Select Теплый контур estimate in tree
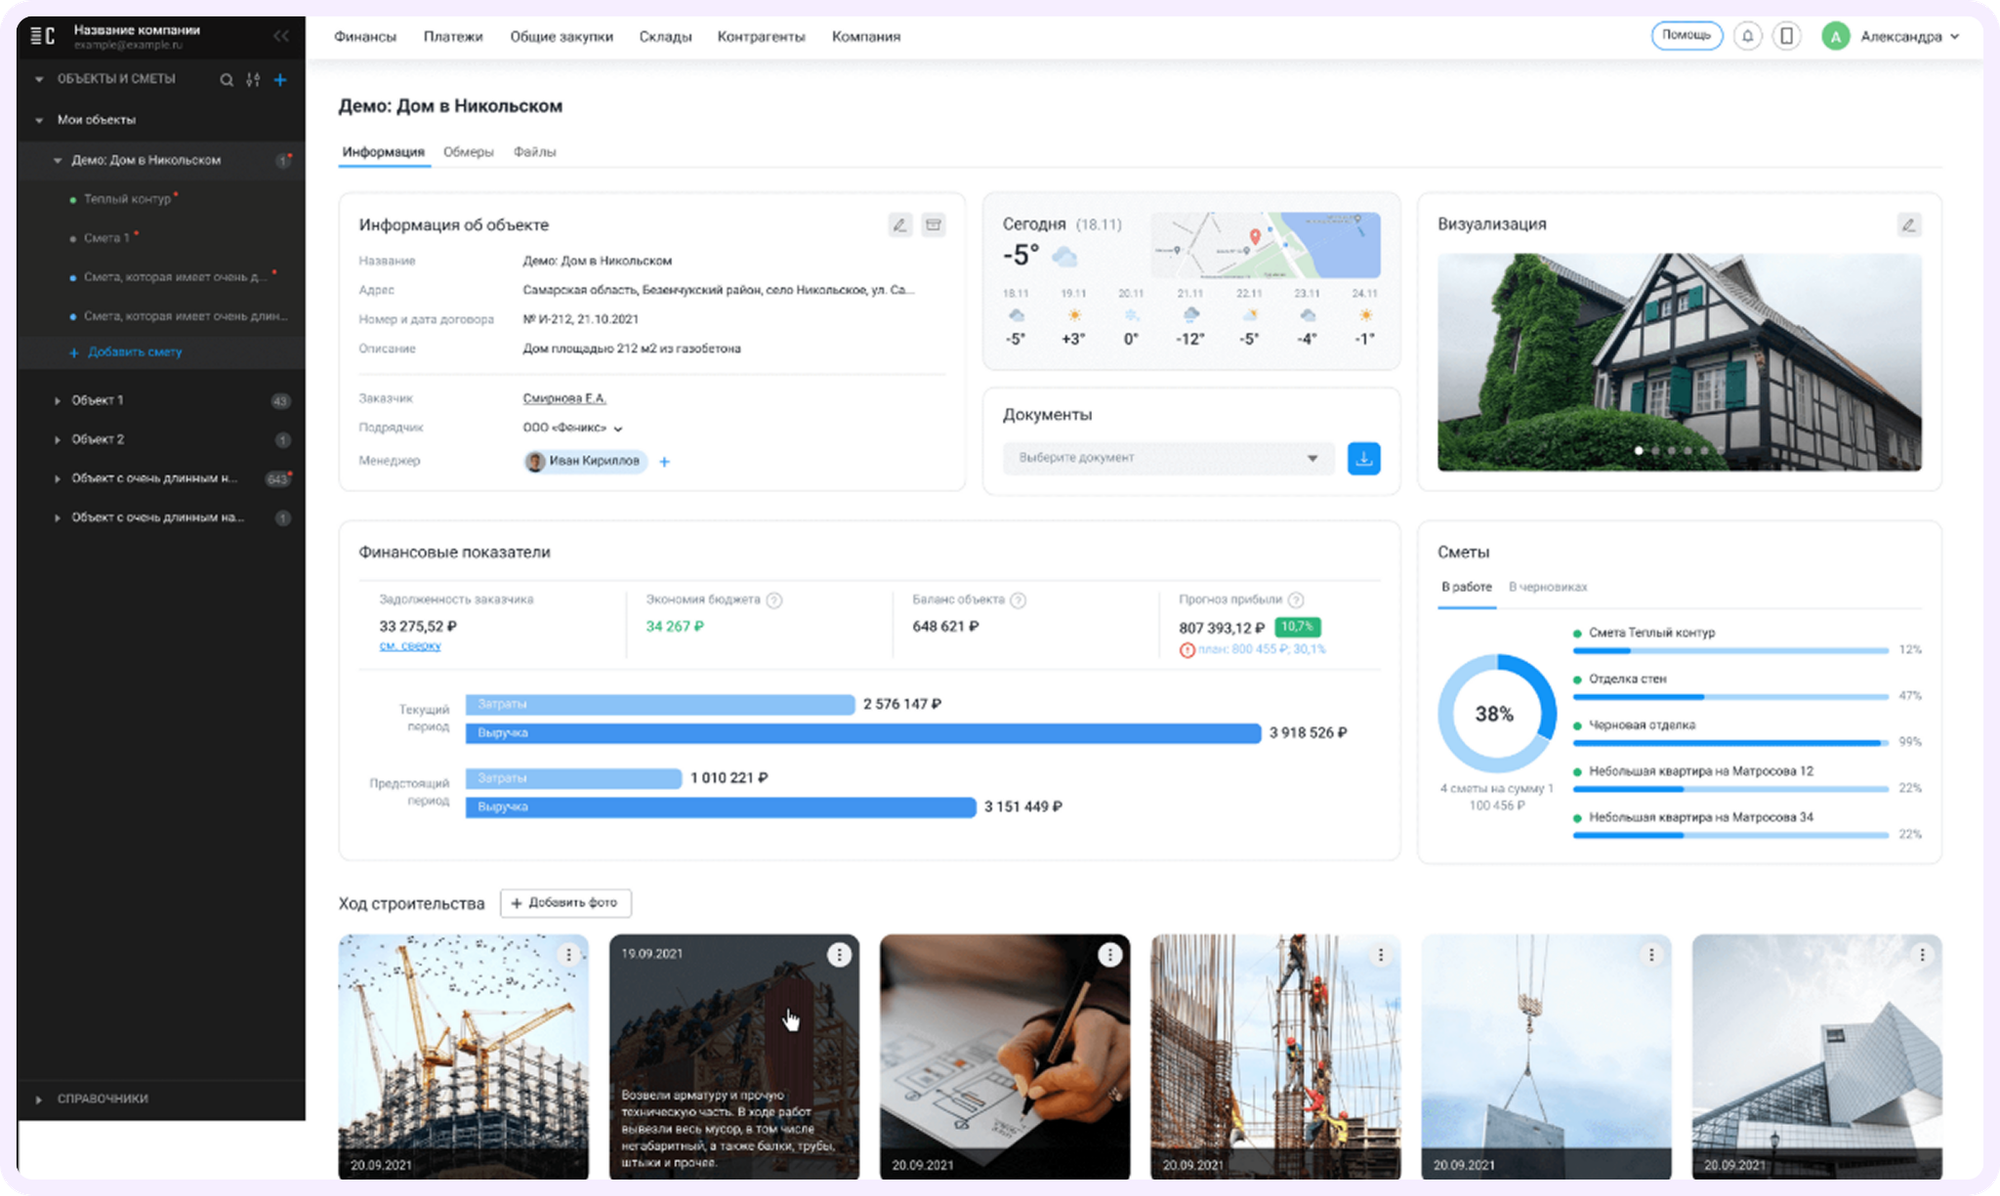The height and width of the screenshot is (1196, 2000). 127,199
